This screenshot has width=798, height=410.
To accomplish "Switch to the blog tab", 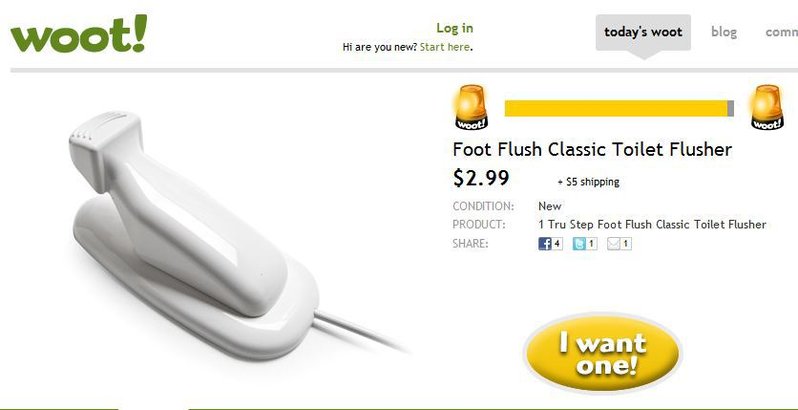I will (724, 32).
